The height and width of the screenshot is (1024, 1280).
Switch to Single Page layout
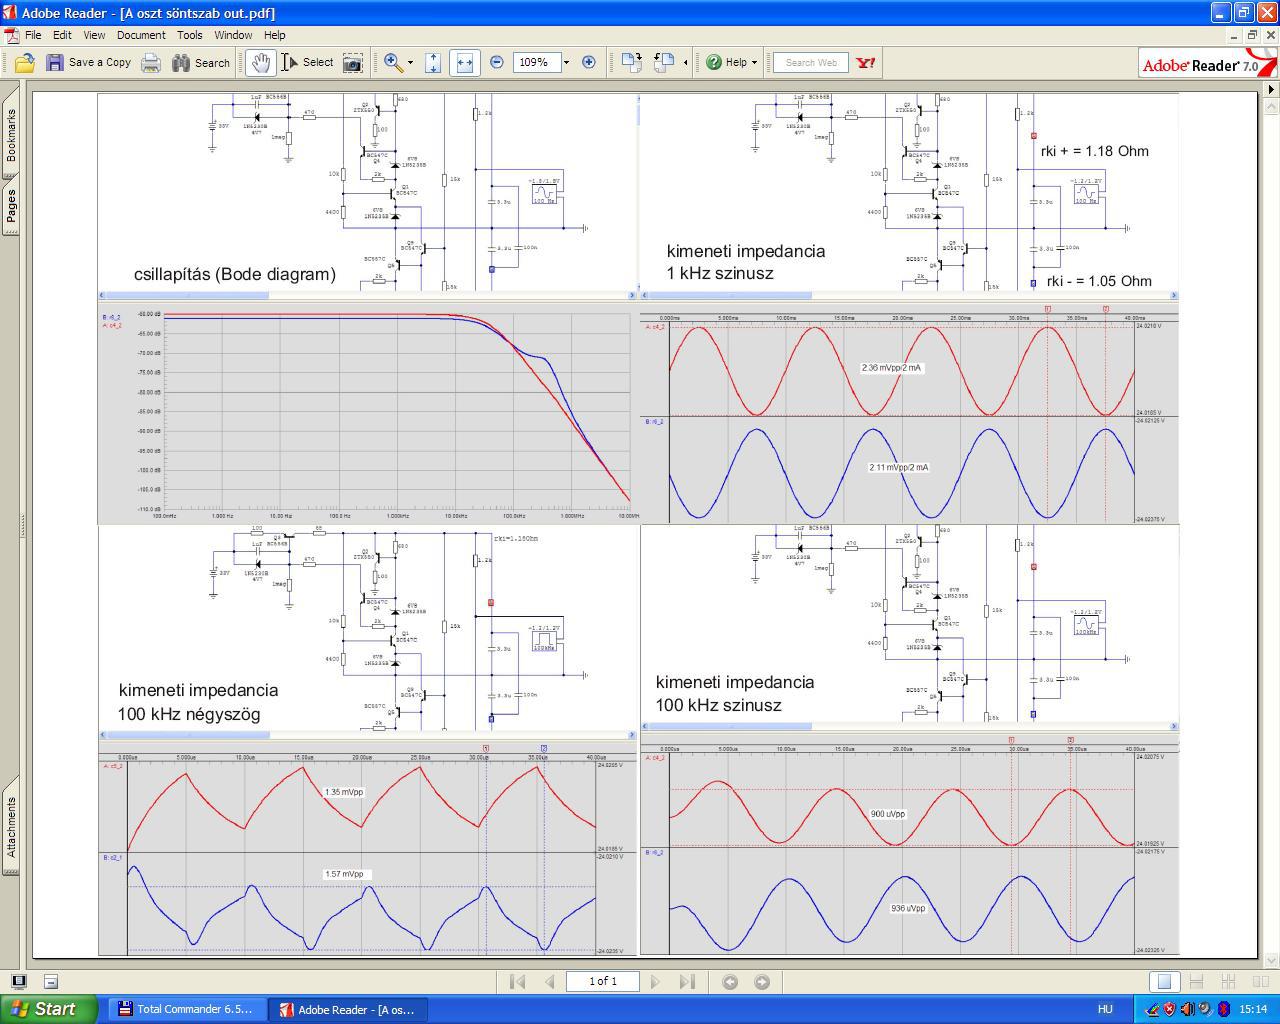[1164, 982]
